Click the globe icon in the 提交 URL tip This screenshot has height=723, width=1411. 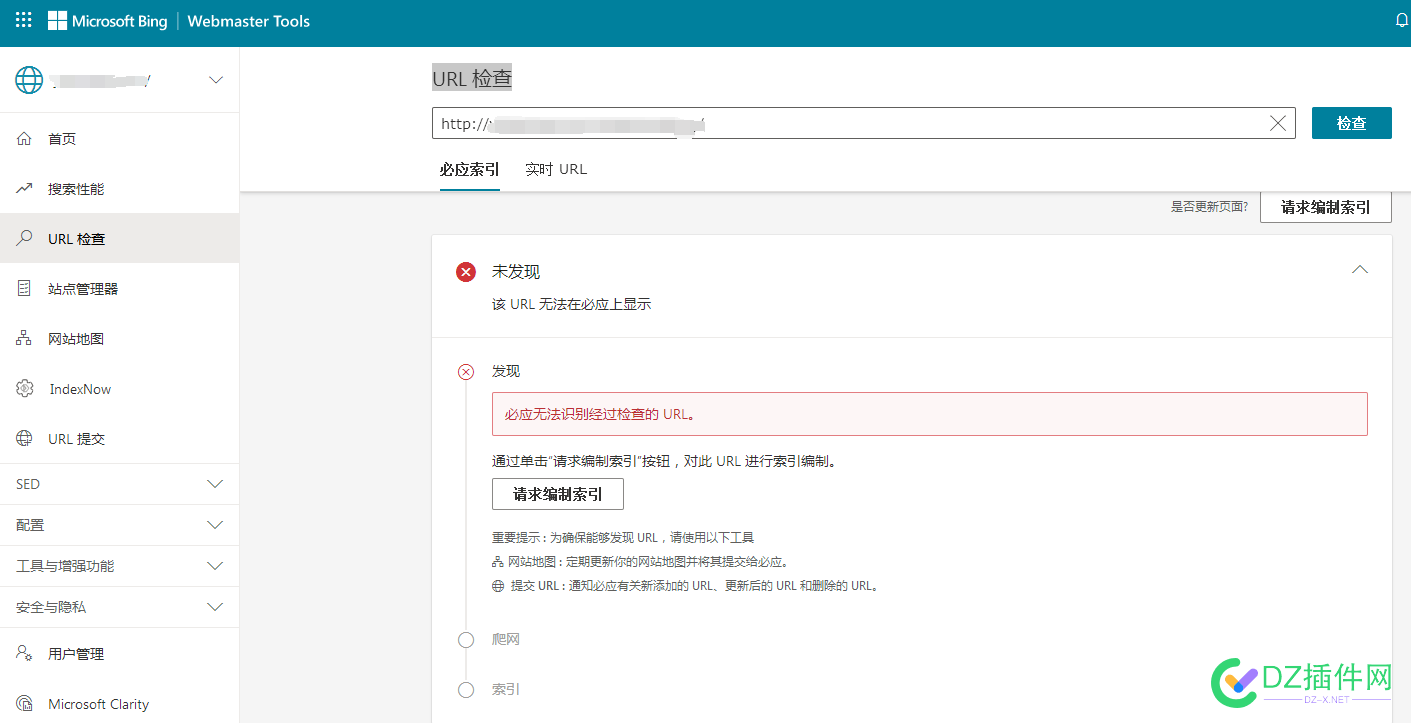point(498,587)
